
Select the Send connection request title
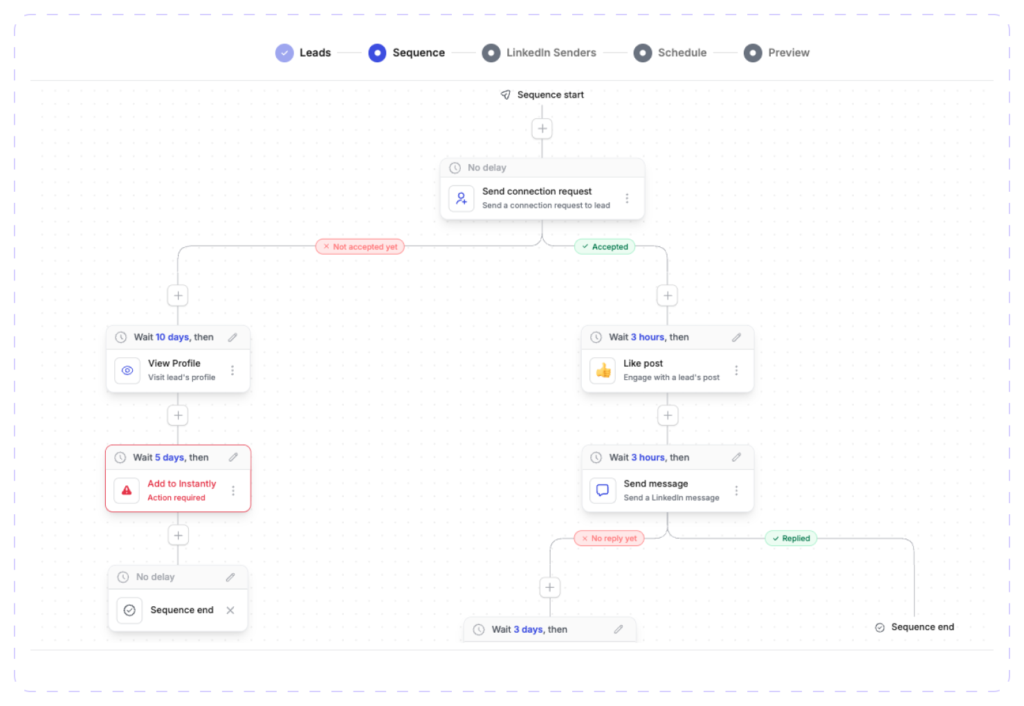click(x=537, y=191)
